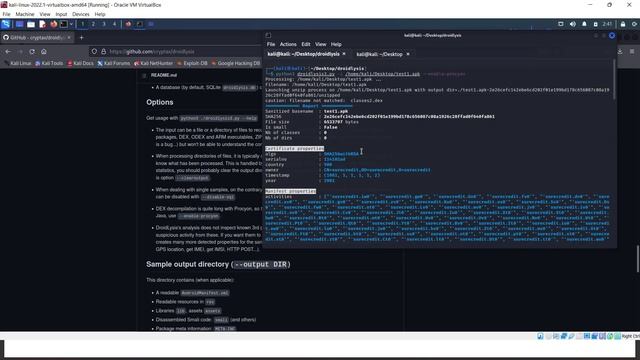This screenshot has width=640, height=360.
Task: Click the VirtualBox hard disk status icon
Action: click(x=540, y=336)
